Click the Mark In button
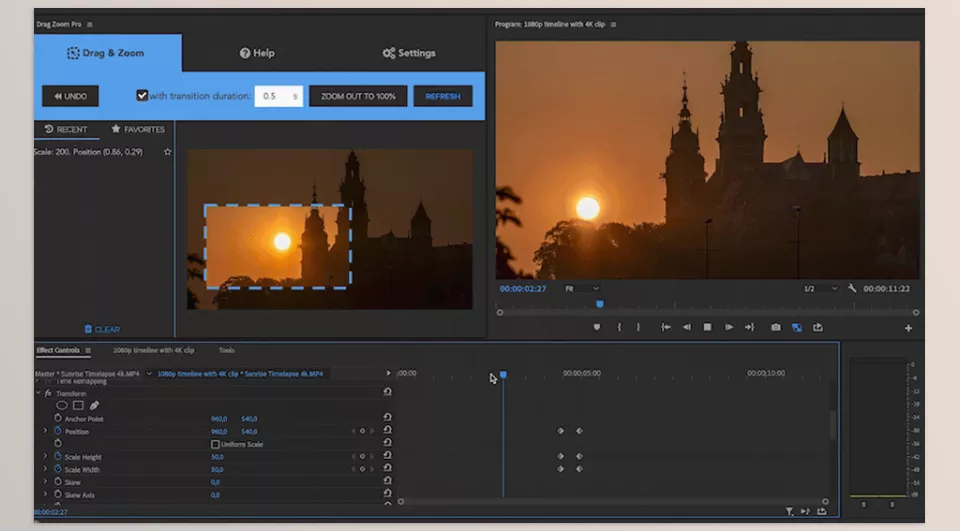Image resolution: width=960 pixels, height=531 pixels. tap(620, 327)
